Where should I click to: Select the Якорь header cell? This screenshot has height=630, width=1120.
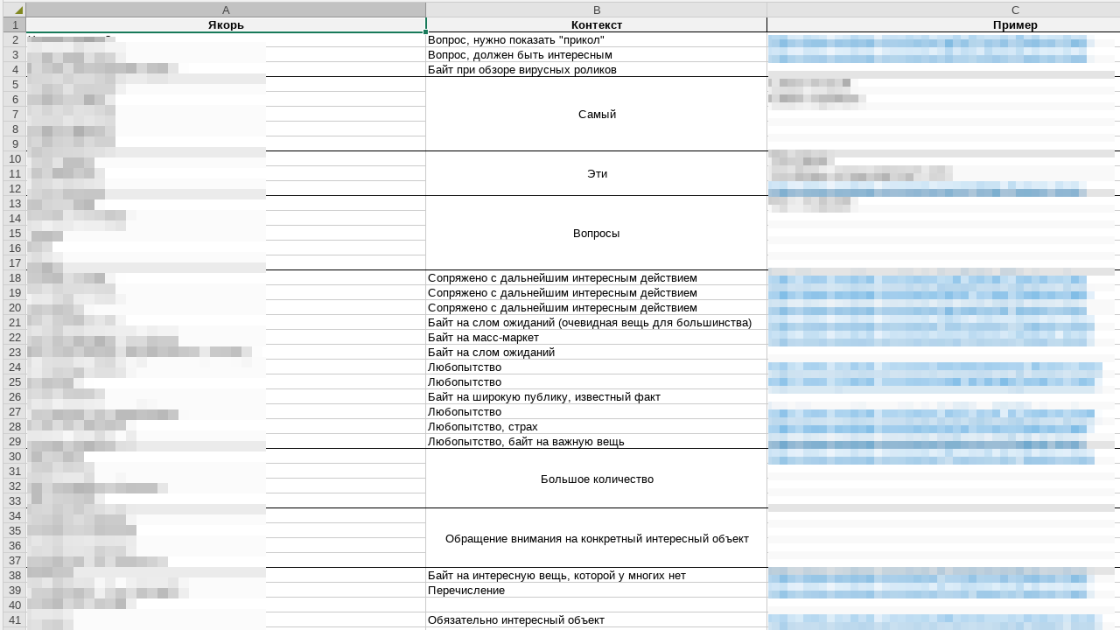click(x=226, y=25)
